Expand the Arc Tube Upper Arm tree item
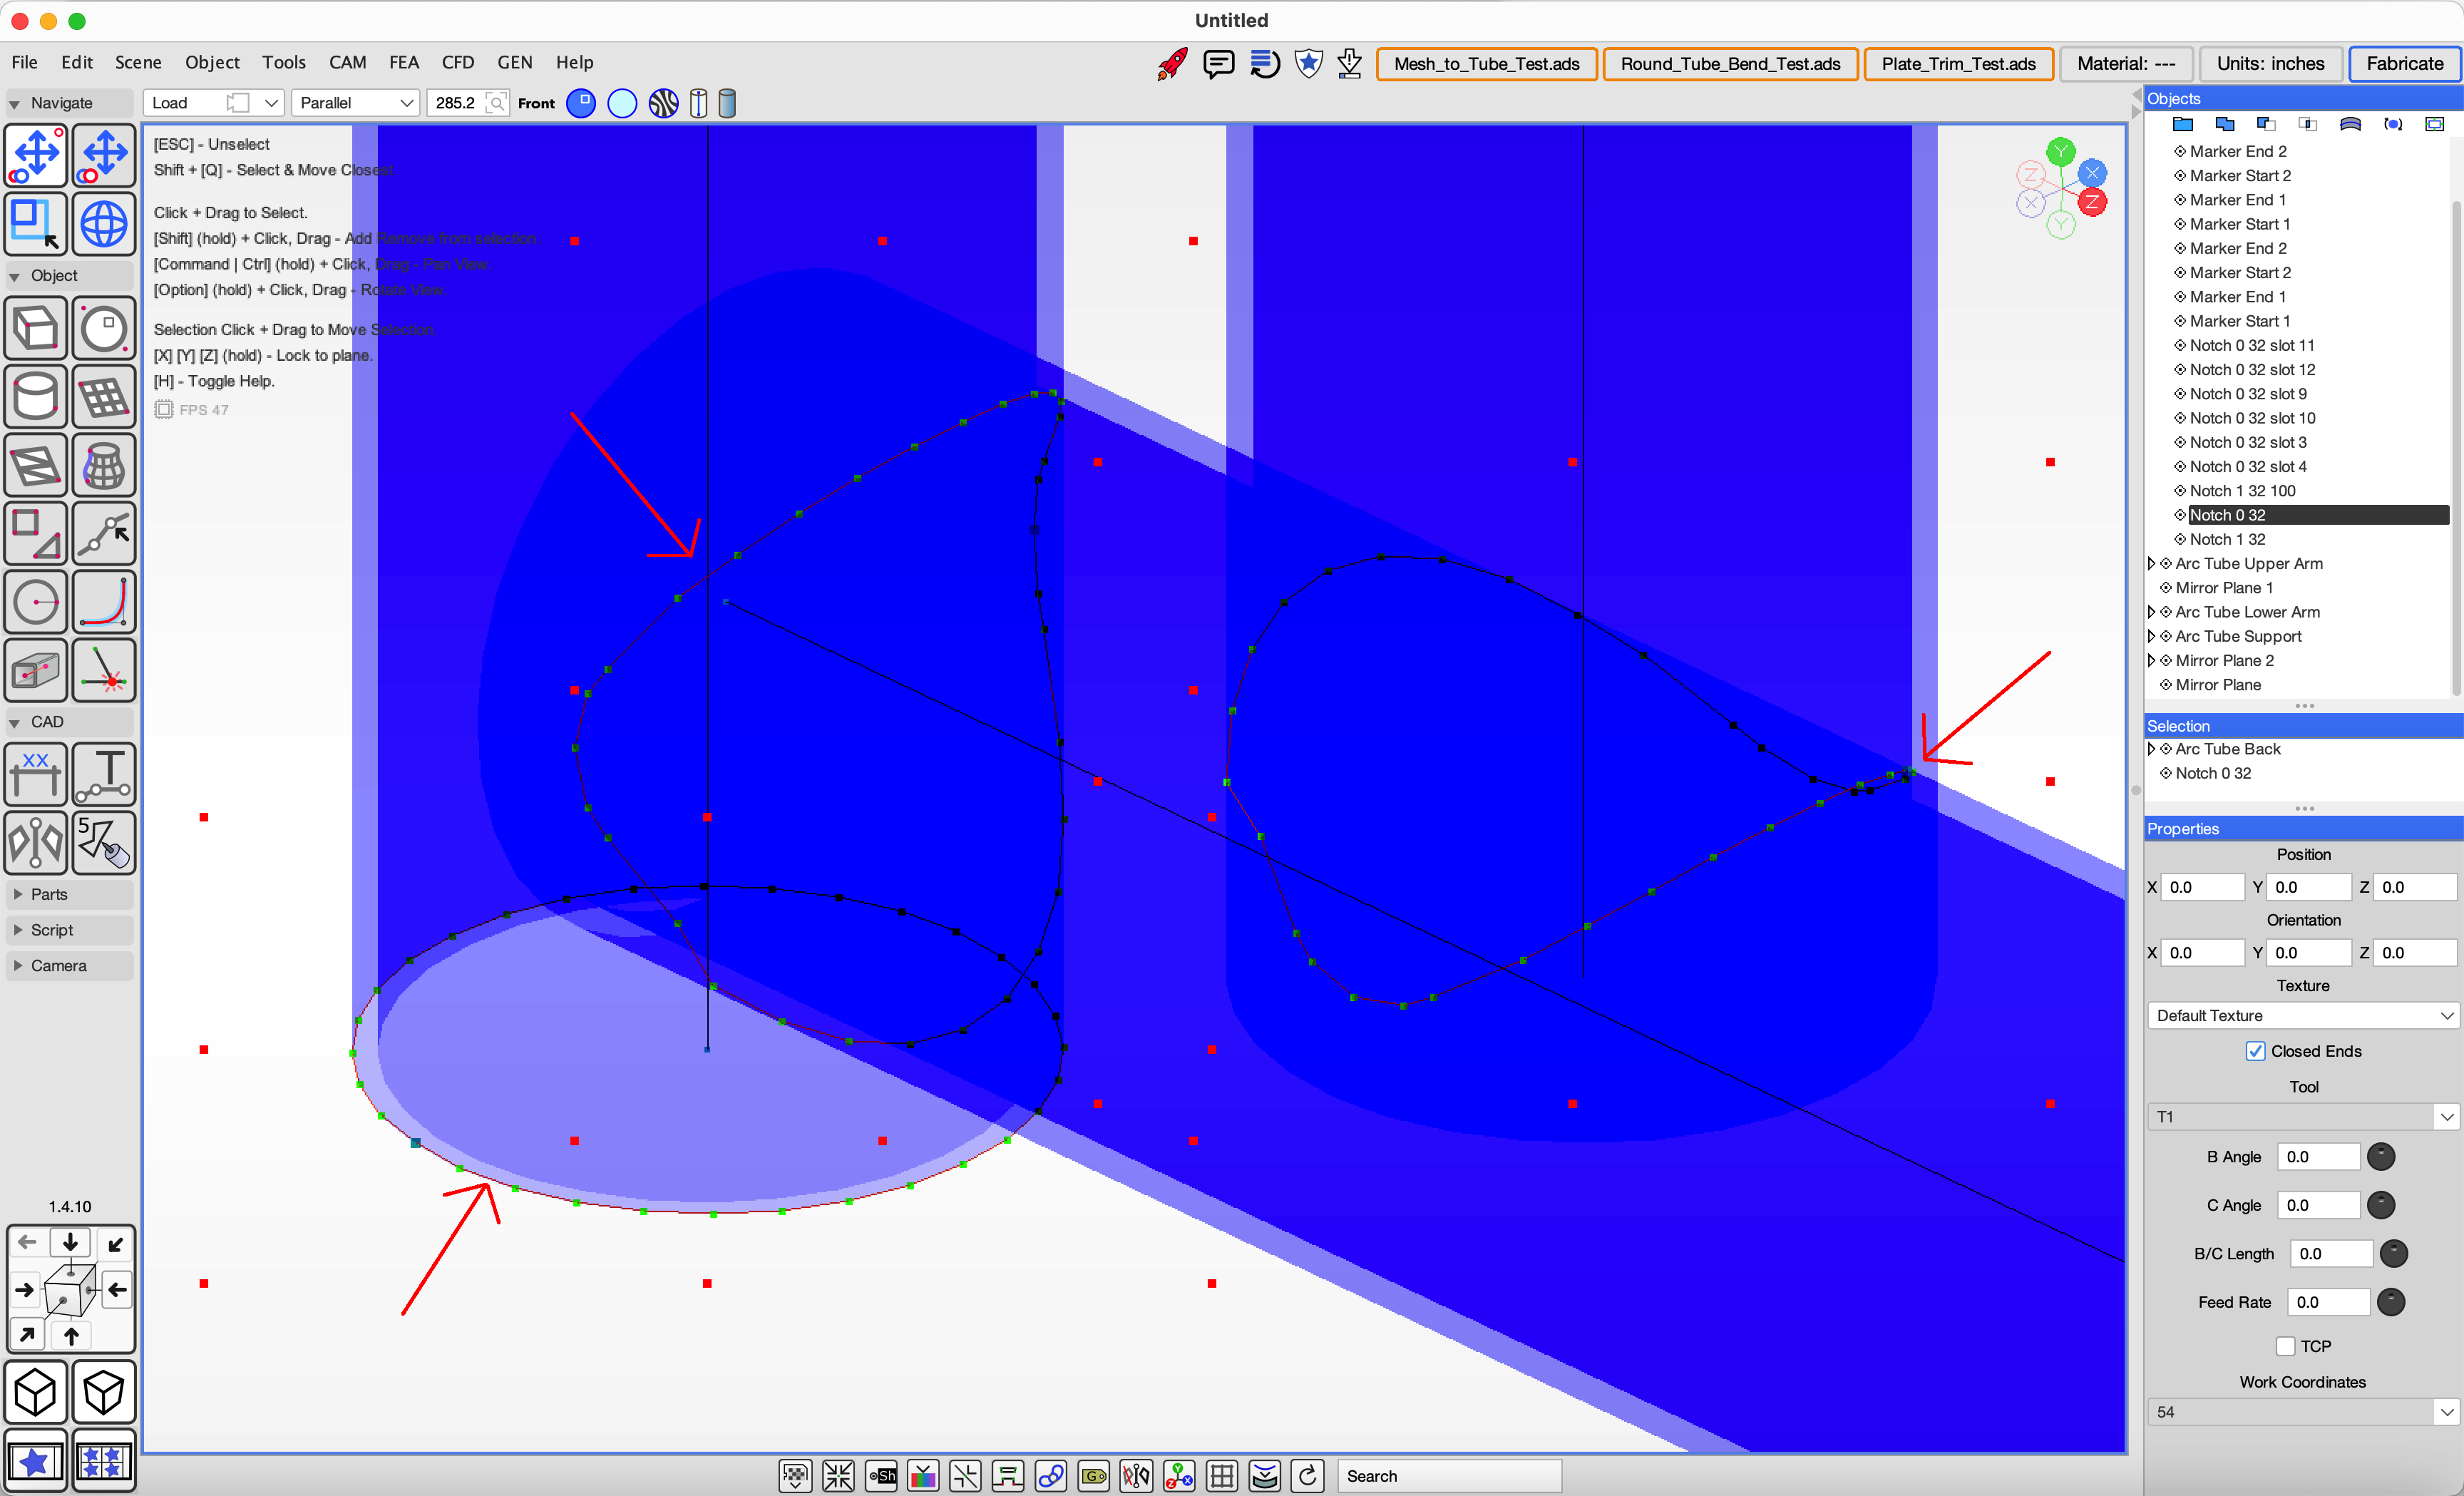The width and height of the screenshot is (2464, 1496). [x=2151, y=563]
